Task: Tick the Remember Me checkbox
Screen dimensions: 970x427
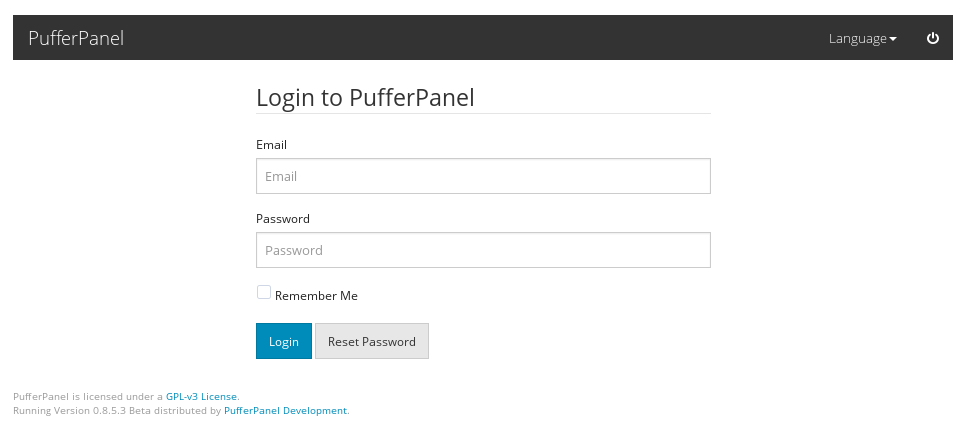Action: click(264, 293)
